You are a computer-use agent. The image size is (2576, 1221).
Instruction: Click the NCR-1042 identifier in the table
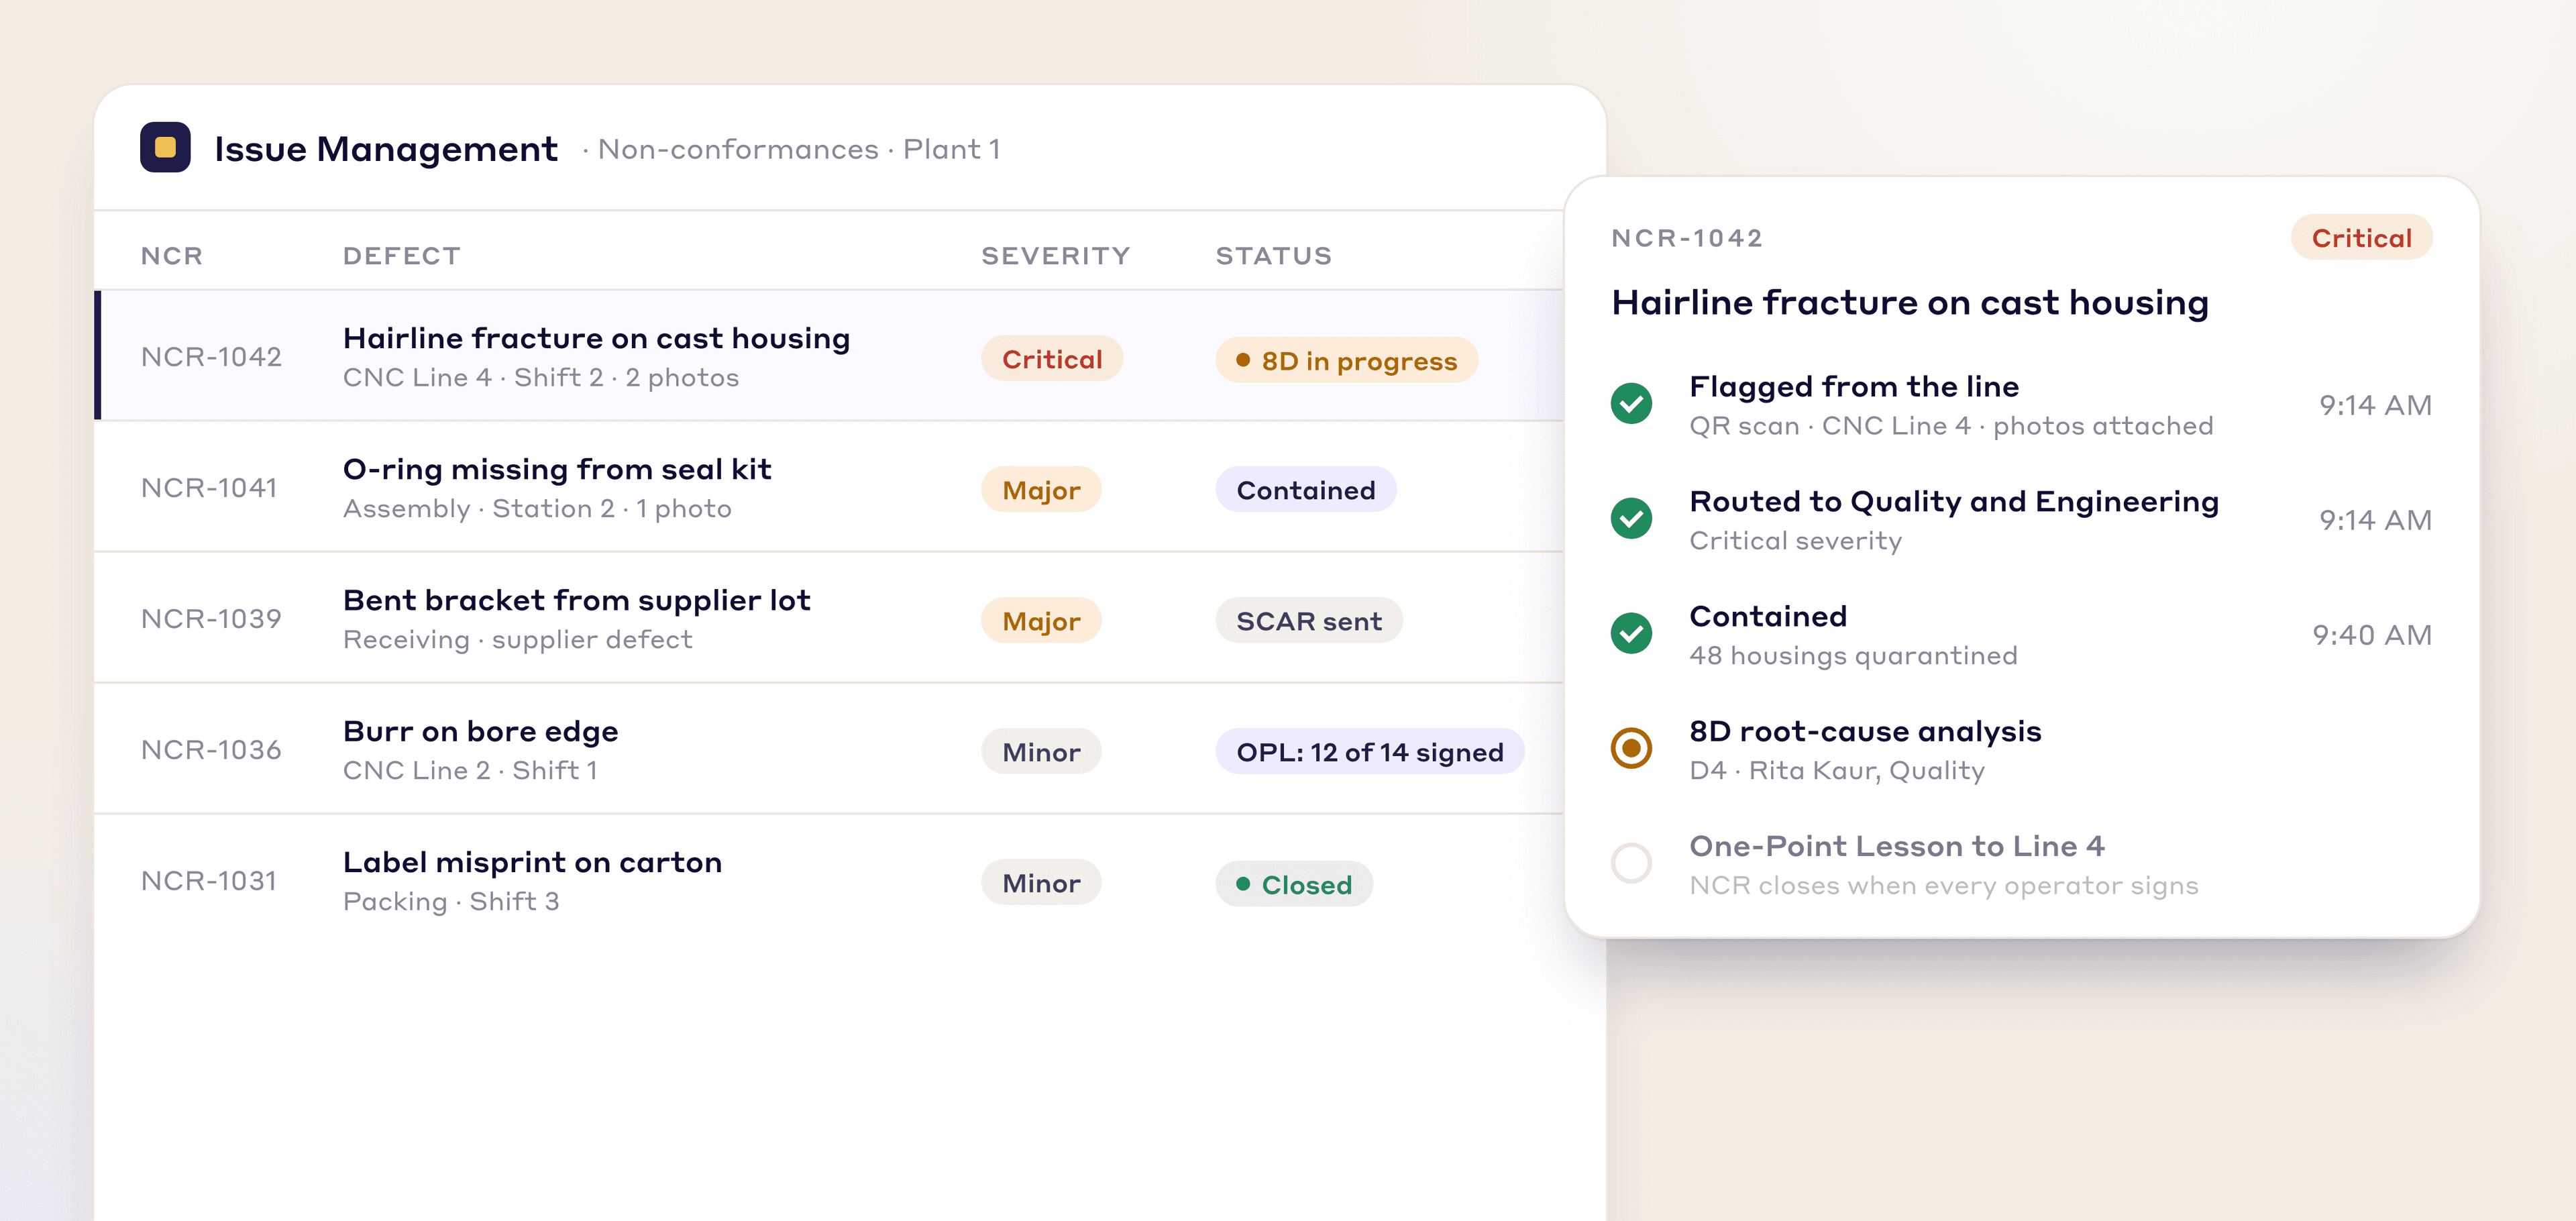(211, 357)
